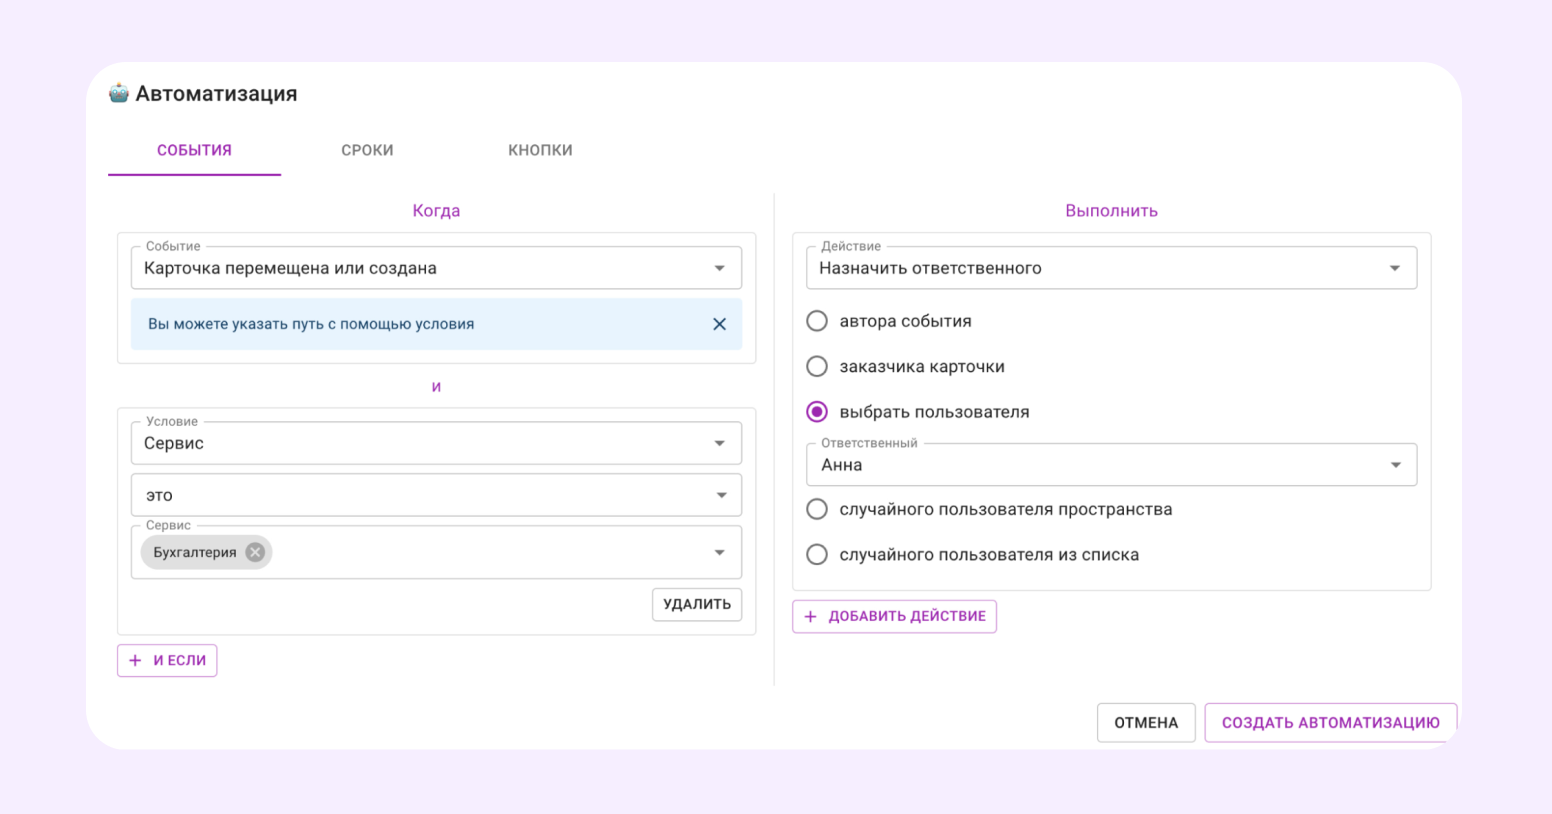Click the 'Анна' value text
1552x814 pixels.
click(x=842, y=465)
